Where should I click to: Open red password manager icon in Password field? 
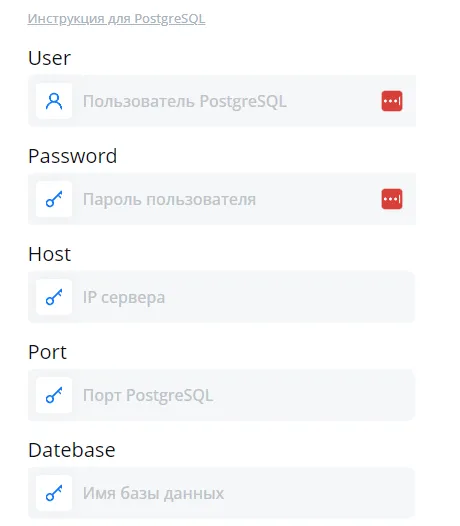tap(392, 199)
